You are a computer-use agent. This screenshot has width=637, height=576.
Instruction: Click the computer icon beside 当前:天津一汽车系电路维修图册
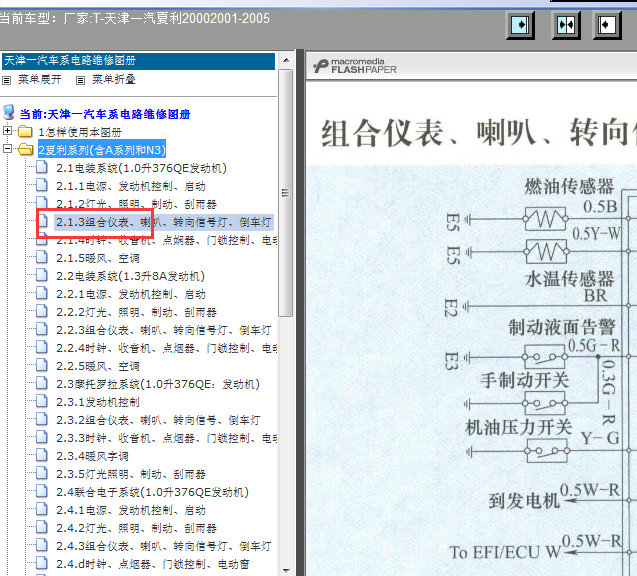[x=9, y=113]
